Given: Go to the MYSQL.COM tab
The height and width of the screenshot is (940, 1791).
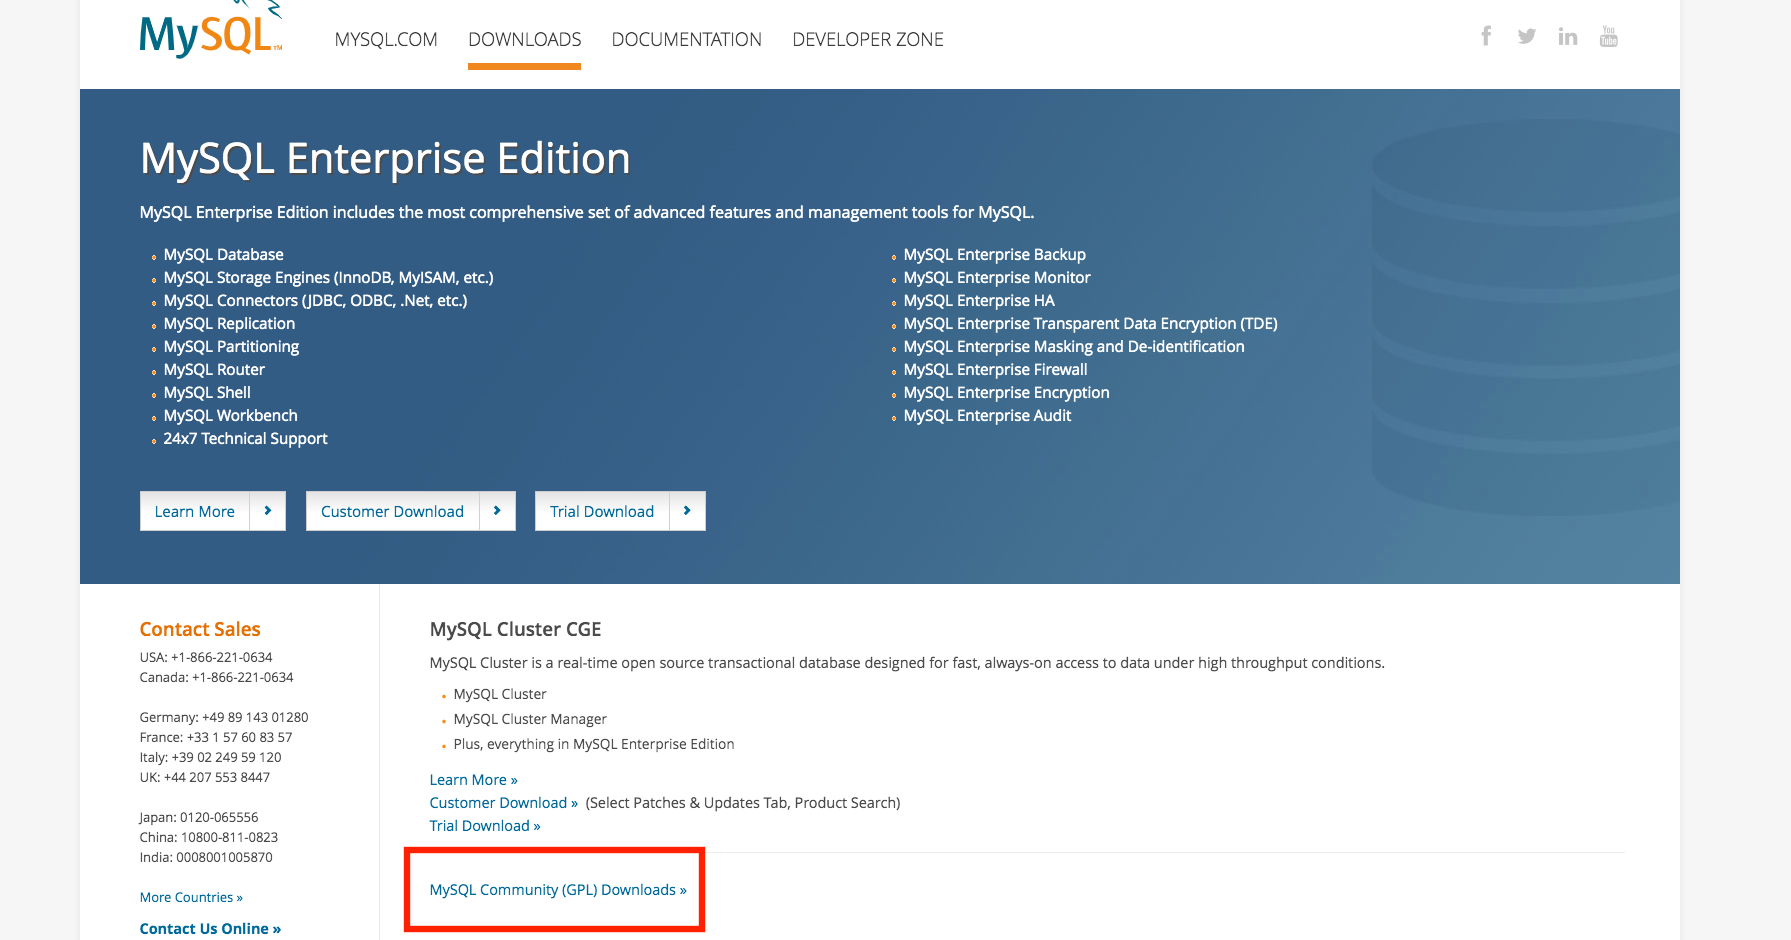Looking at the screenshot, I should coord(386,40).
